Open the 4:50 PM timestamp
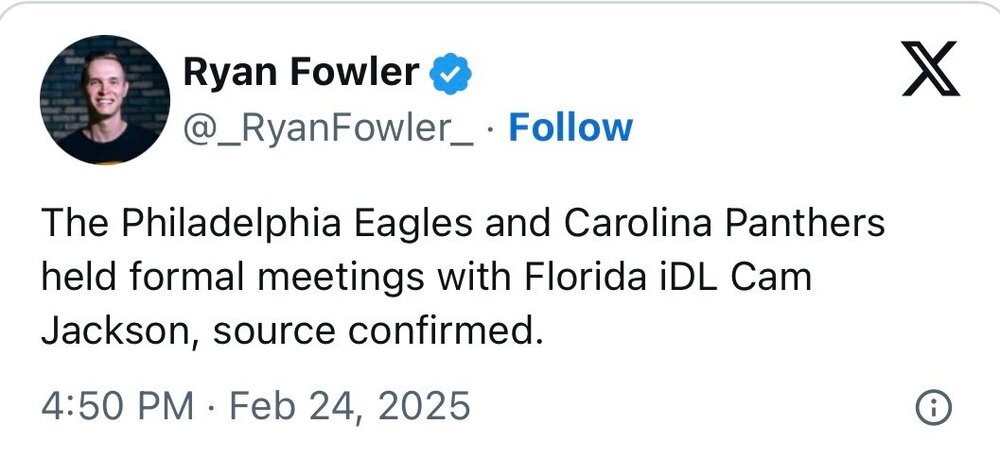This screenshot has width=1000, height=458. (117, 407)
